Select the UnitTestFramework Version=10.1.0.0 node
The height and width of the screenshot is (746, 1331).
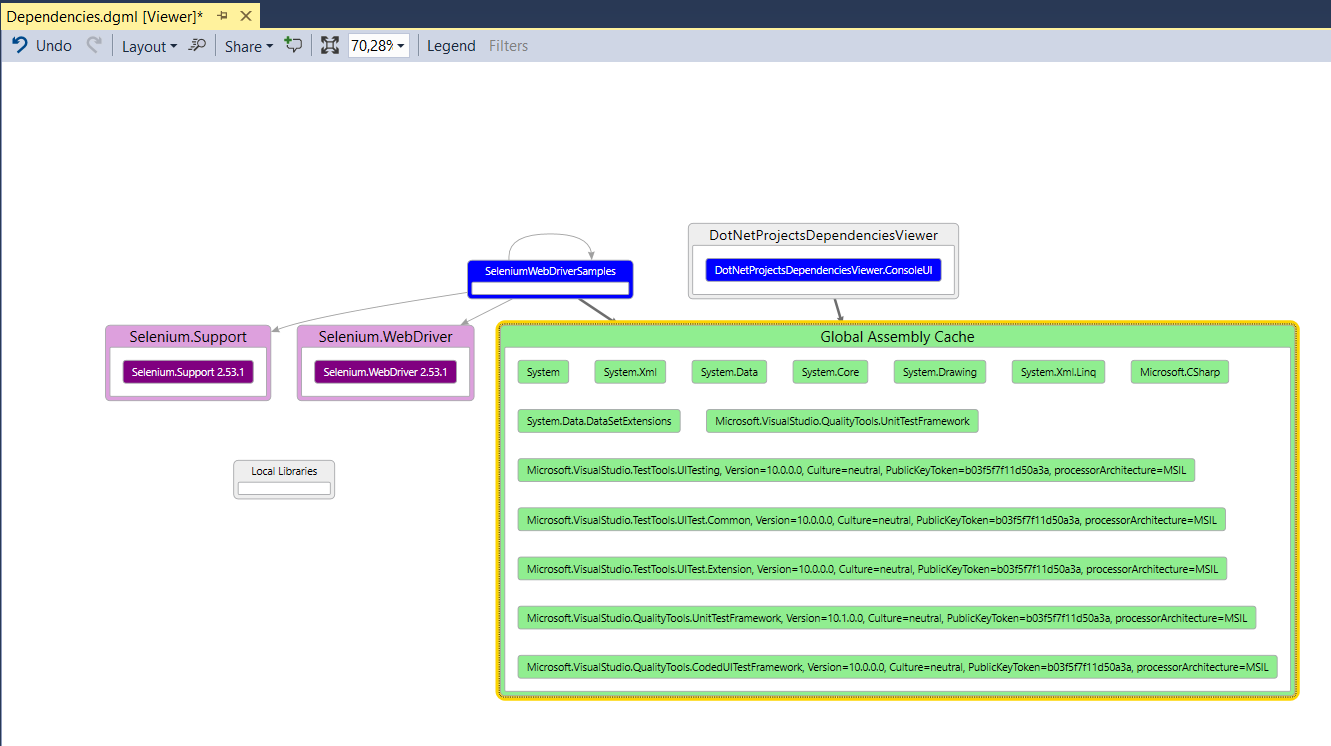click(887, 617)
